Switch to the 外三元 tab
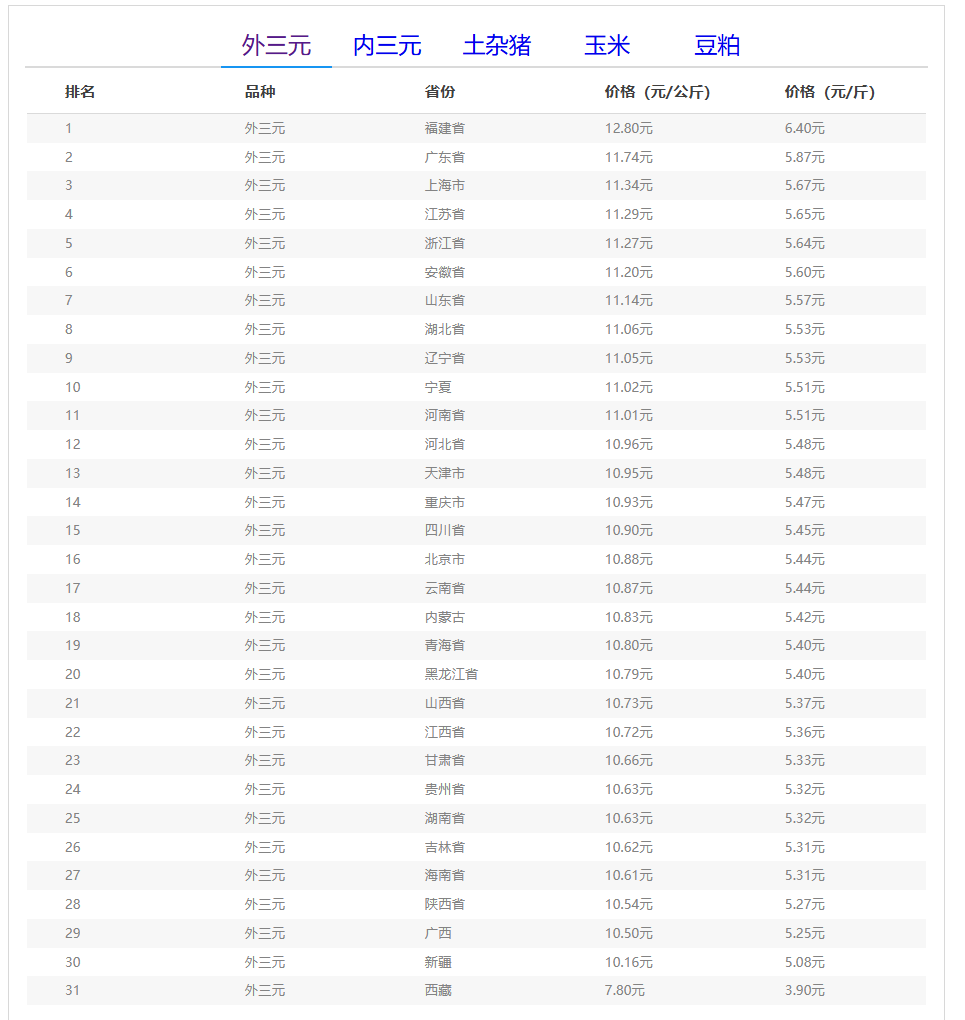The image size is (965, 1020). (276, 46)
